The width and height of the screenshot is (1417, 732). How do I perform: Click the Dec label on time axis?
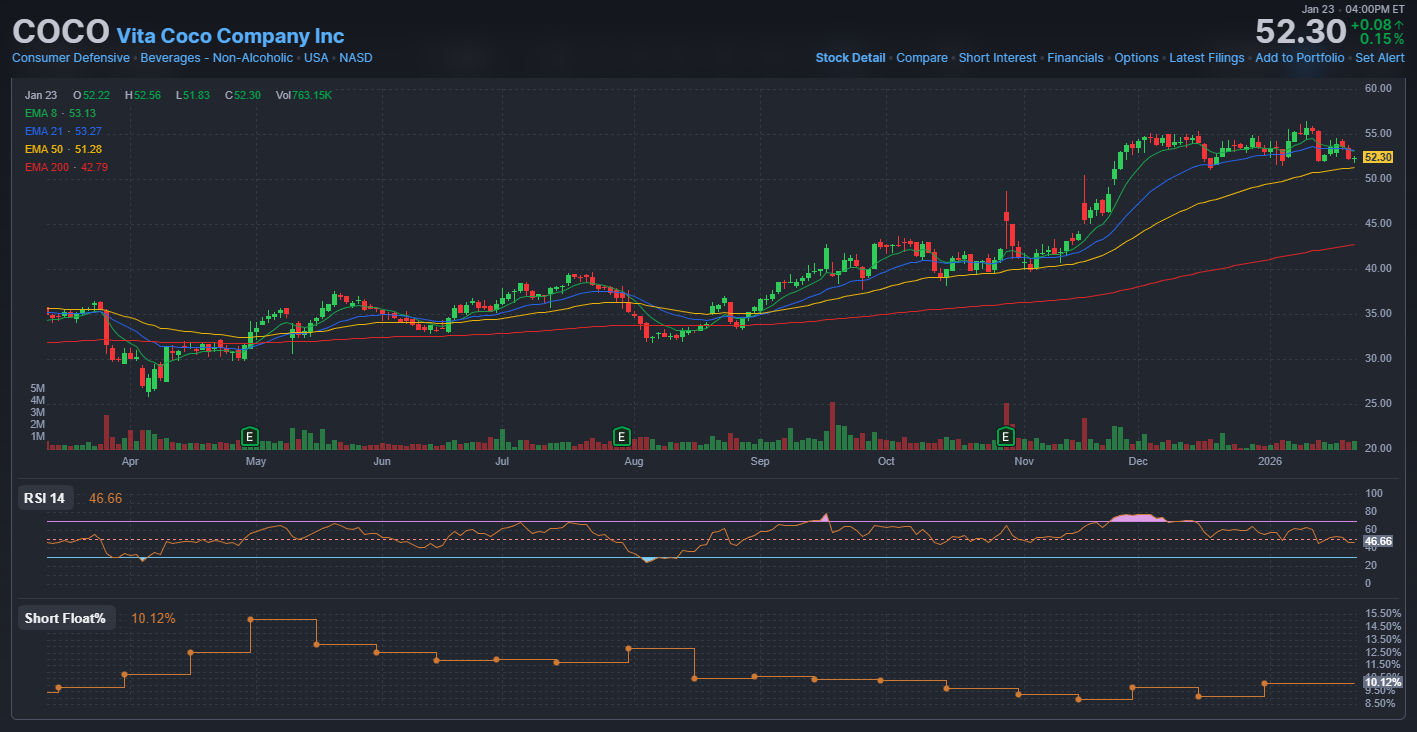(x=1137, y=462)
